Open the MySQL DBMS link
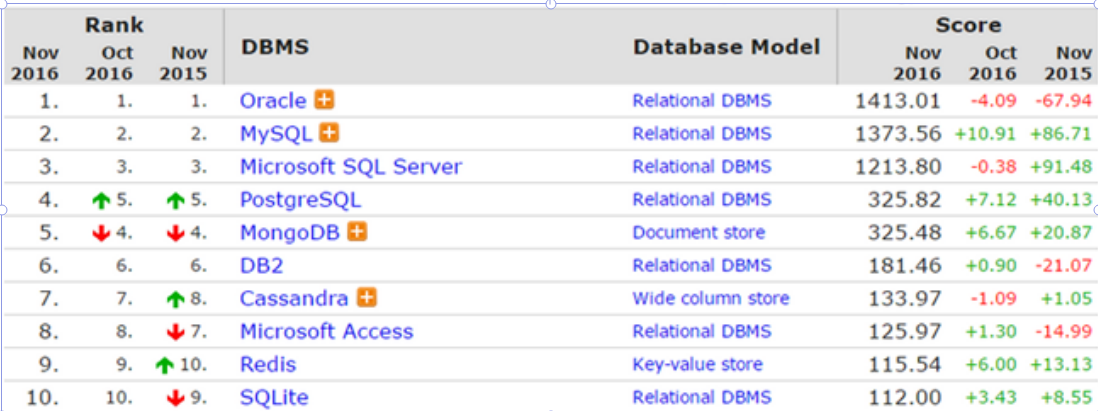The width and height of the screenshot is (1098, 411). [x=276, y=134]
